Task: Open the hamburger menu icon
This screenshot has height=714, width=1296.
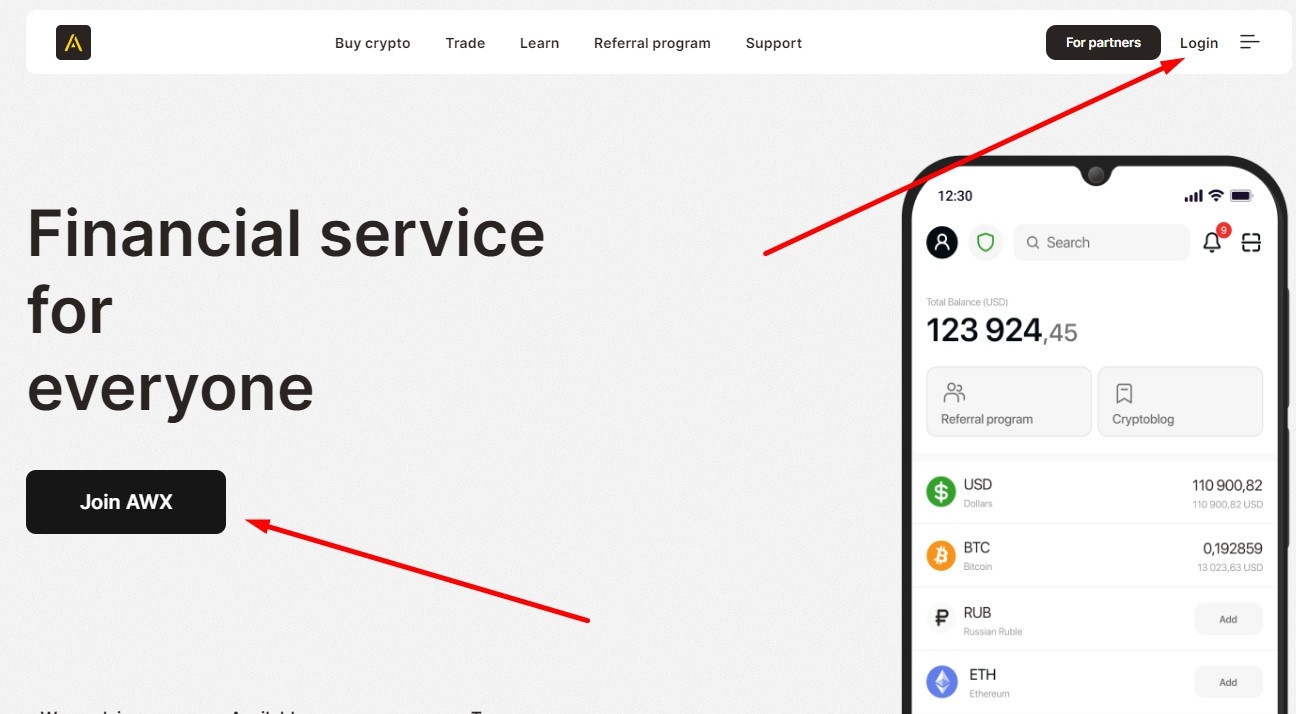Action: coord(1249,42)
